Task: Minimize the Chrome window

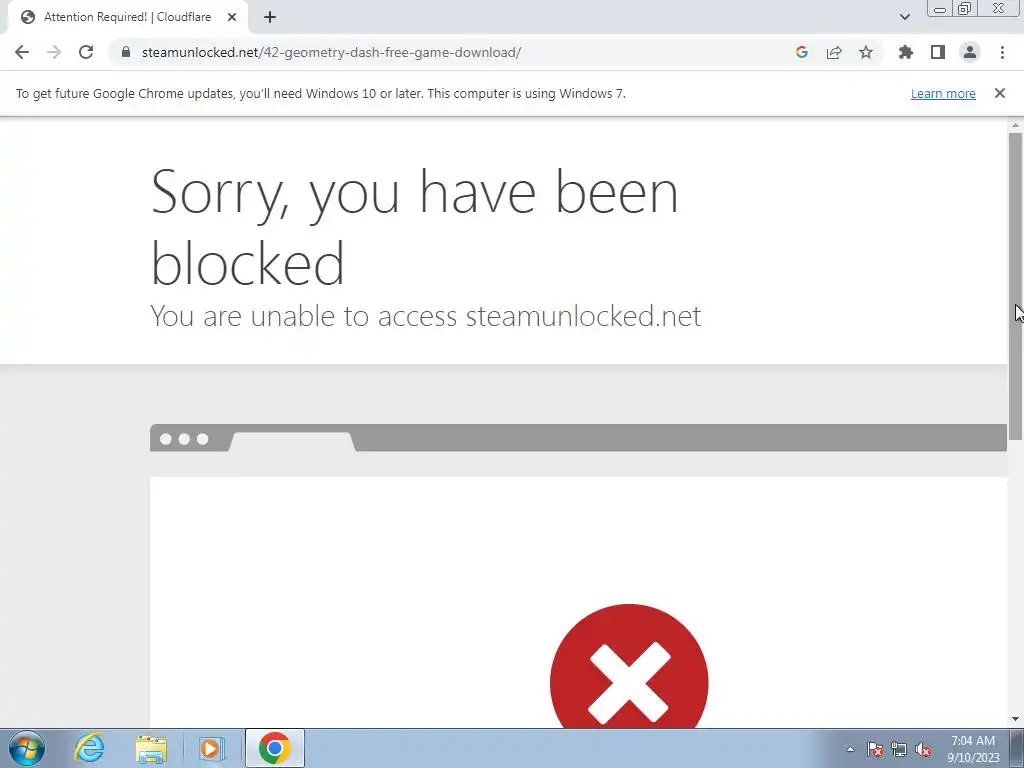Action: (940, 9)
